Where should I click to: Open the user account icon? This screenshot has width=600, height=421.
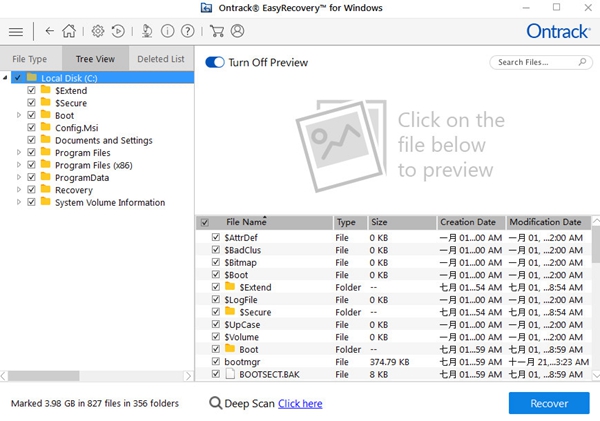[237, 31]
